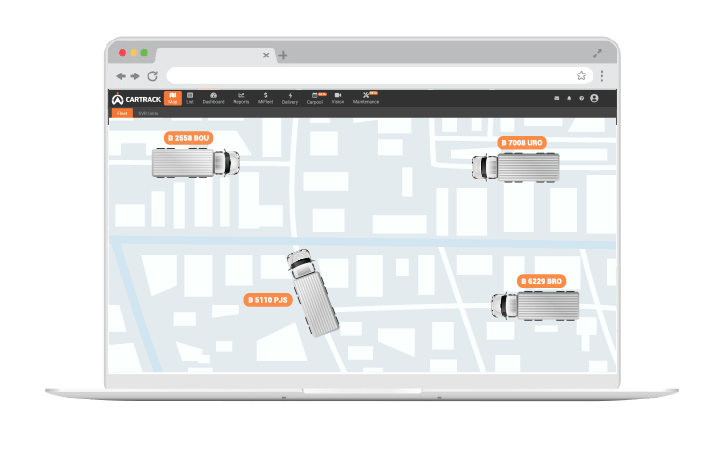Open the Maintenance module
Image resolution: width=724 pixels, height=464 pixels.
coord(366,98)
